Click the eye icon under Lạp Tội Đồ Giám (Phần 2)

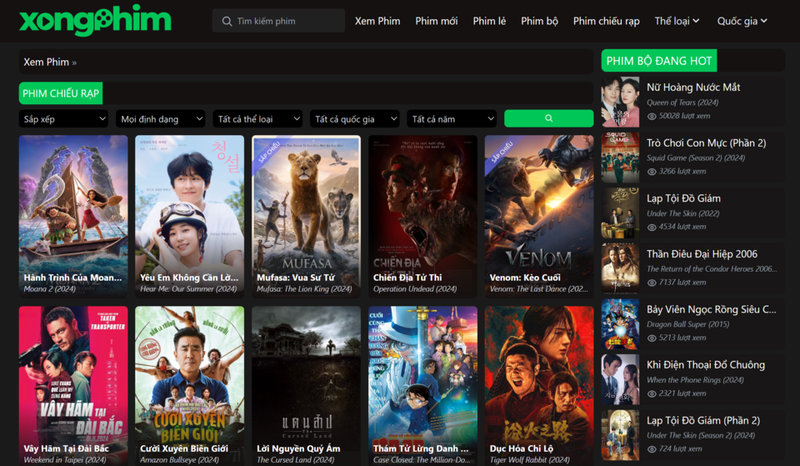coord(652,449)
